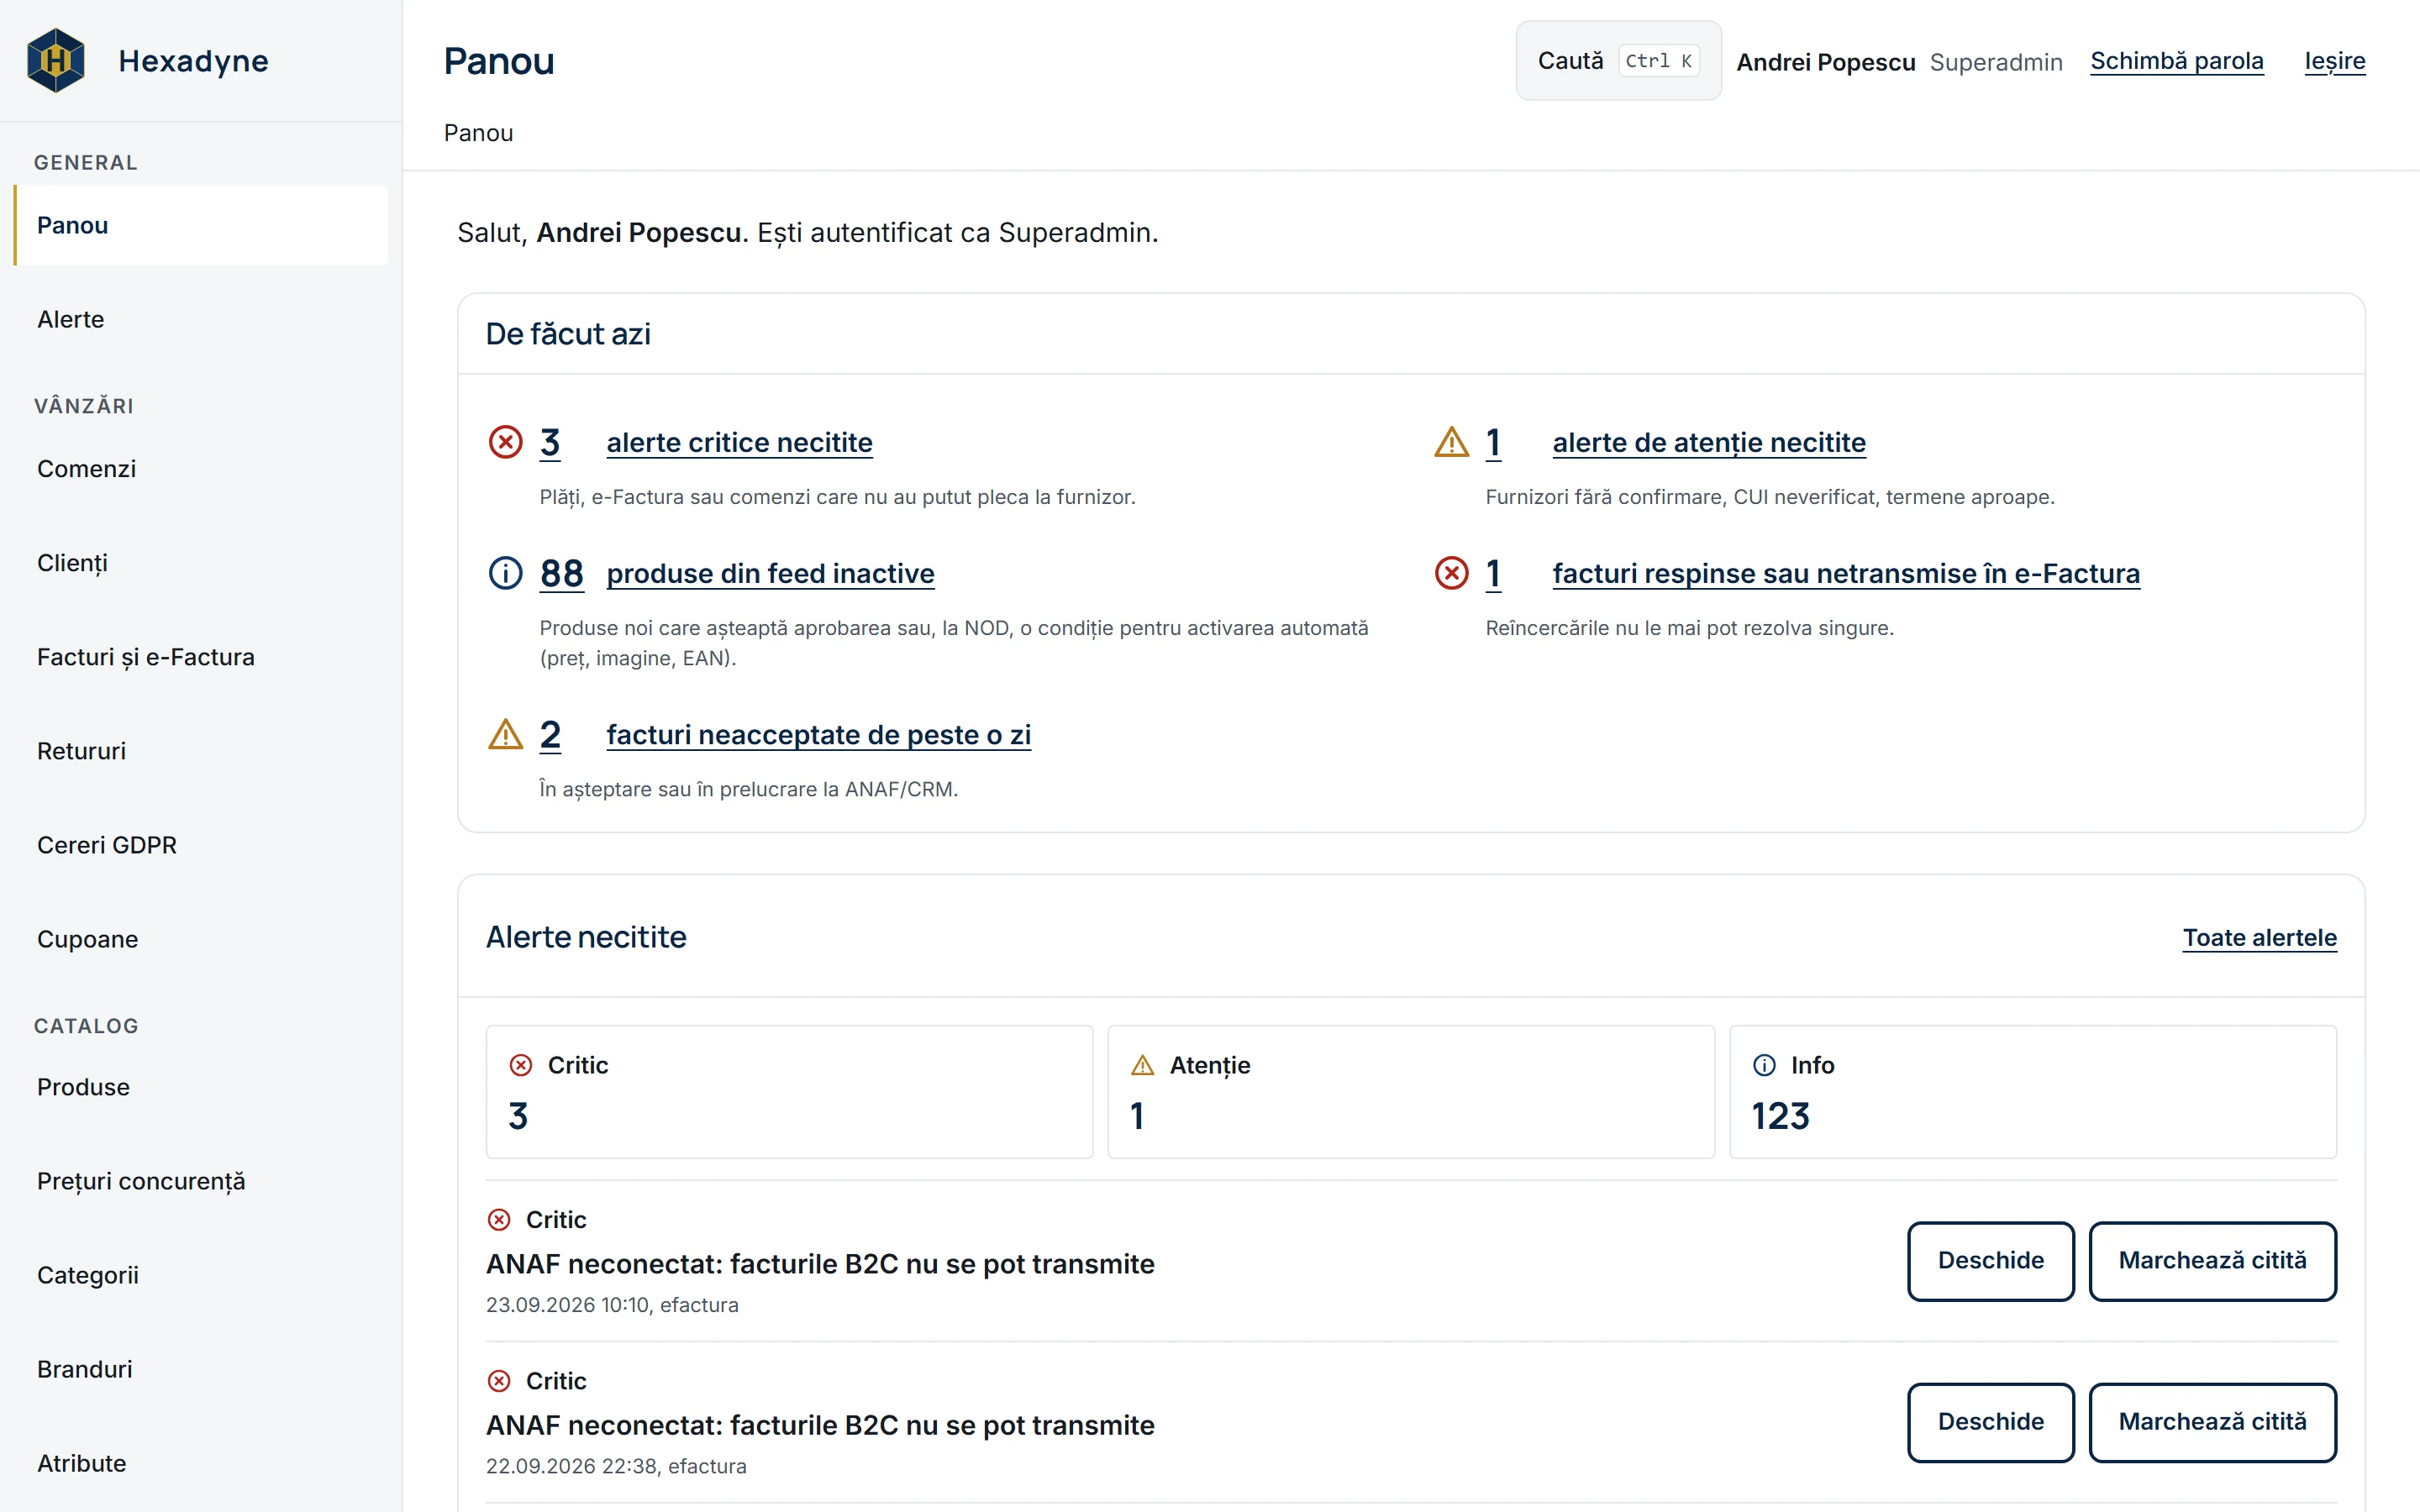Click the Atenție counter card icon
2420x1512 pixels.
(1142, 1065)
